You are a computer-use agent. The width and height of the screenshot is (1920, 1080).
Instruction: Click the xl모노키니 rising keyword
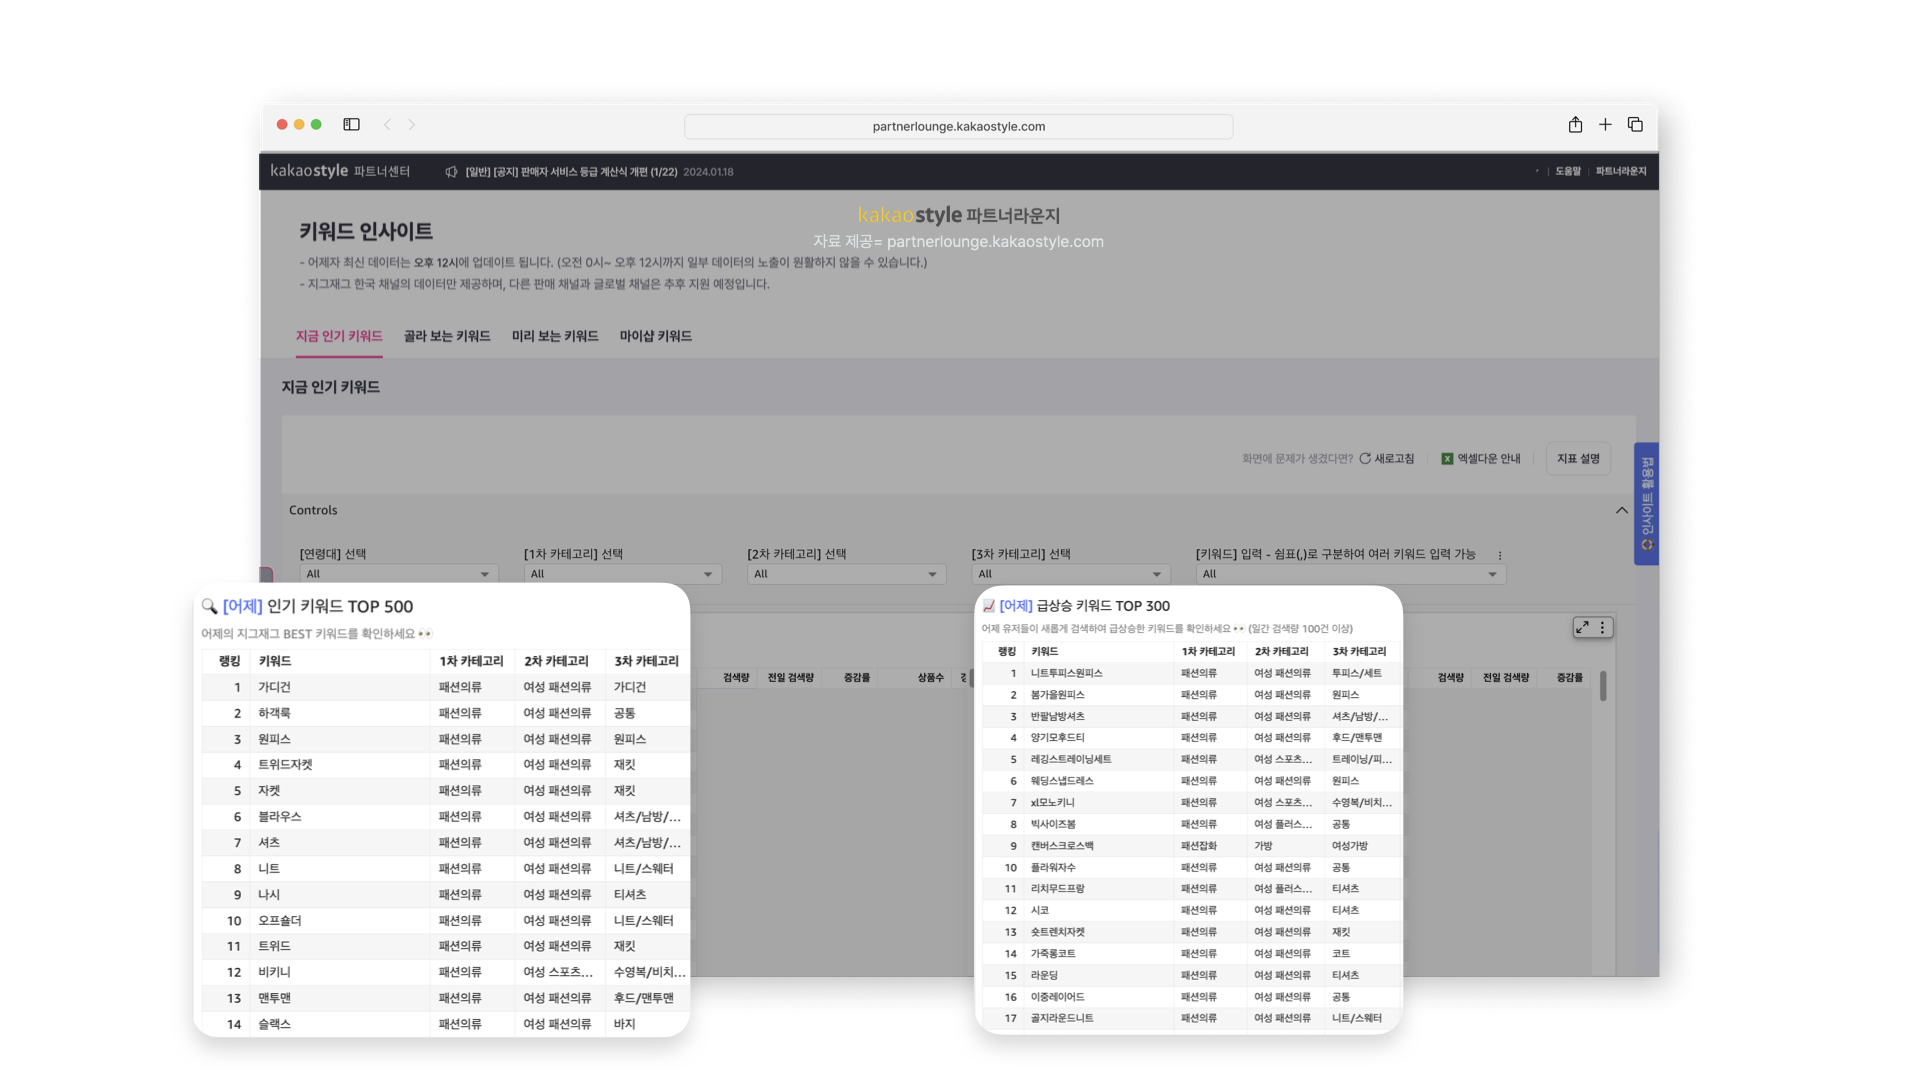tap(1052, 803)
